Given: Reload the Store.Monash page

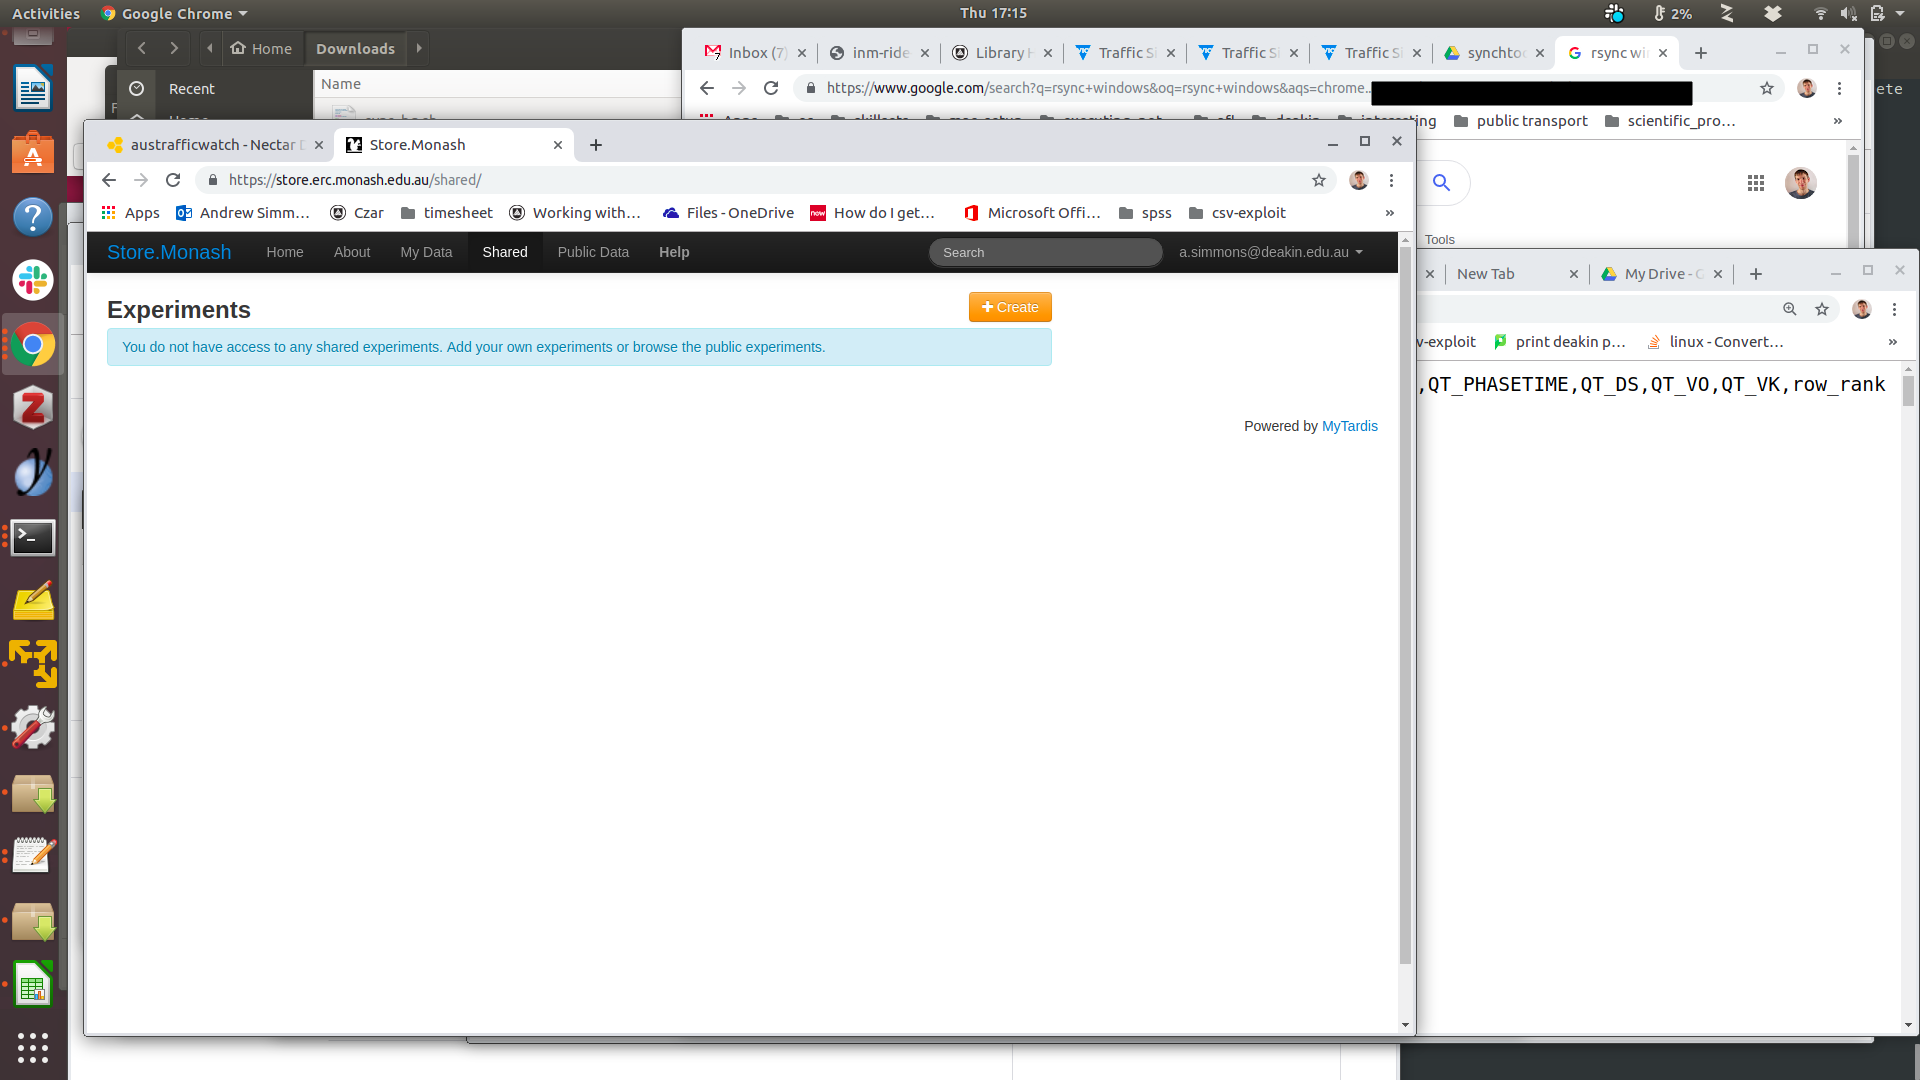Looking at the screenshot, I should (x=173, y=180).
